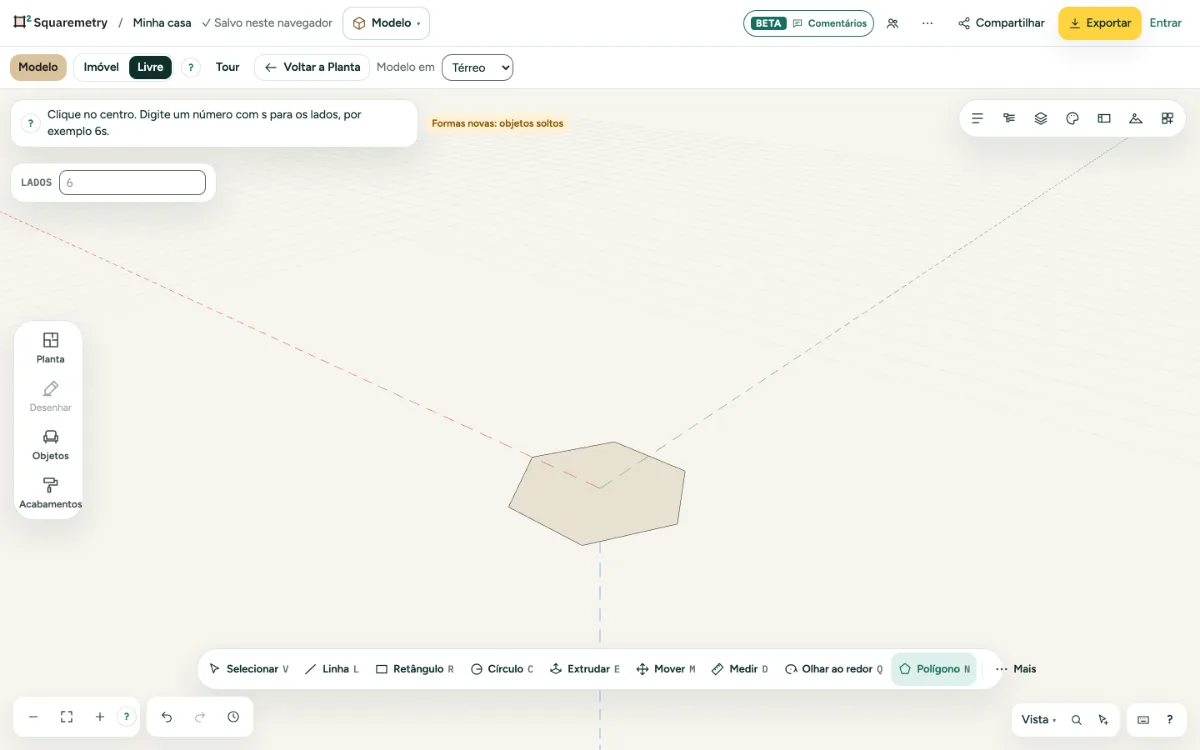This screenshot has width=1200, height=750.
Task: Select the Círculo tool
Action: pyautogui.click(x=502, y=669)
